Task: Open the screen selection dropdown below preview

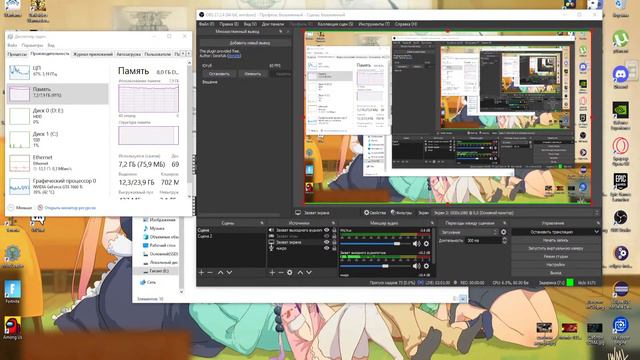Action: 516,213
